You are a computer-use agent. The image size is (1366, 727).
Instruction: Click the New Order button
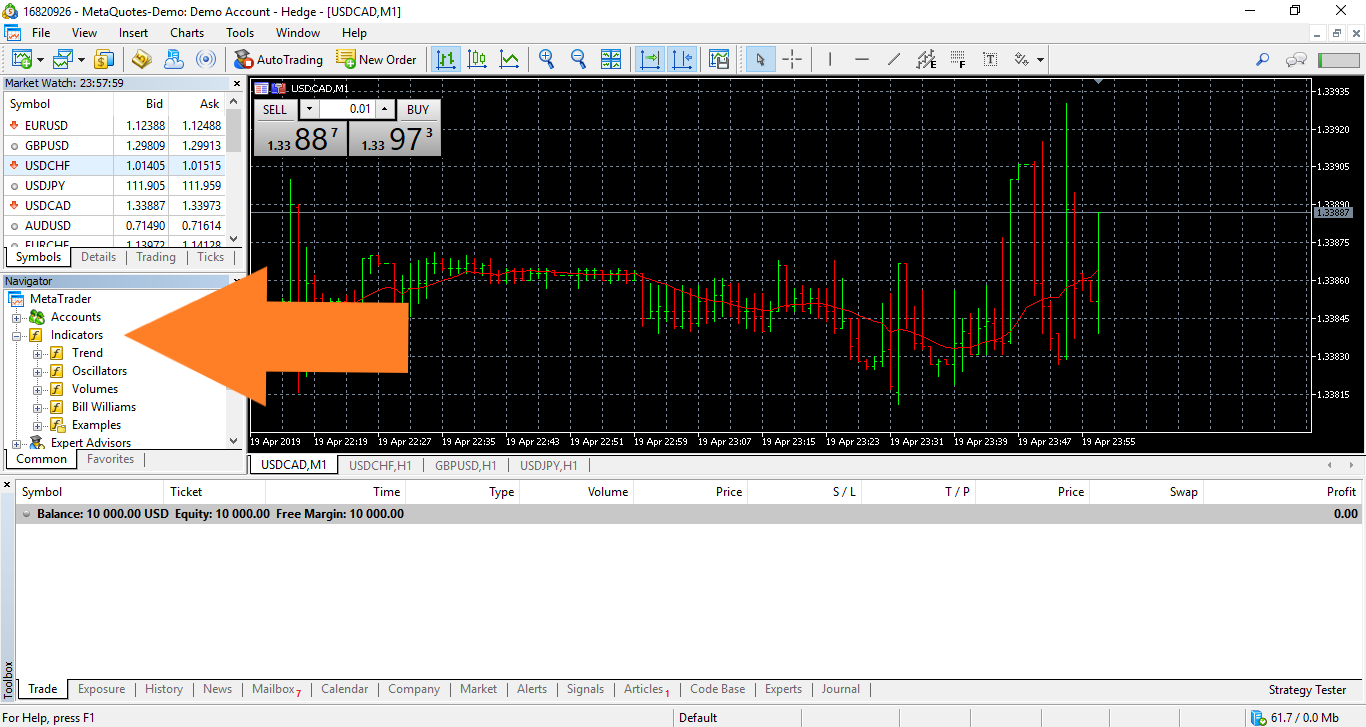pyautogui.click(x=377, y=59)
